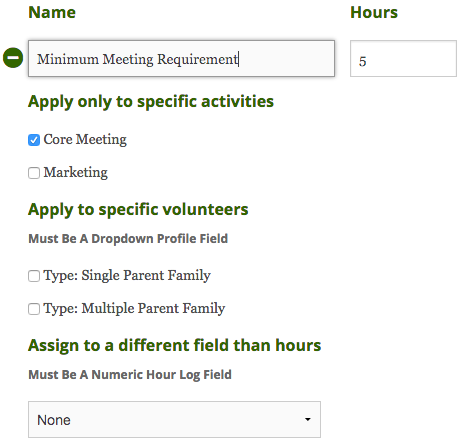Check the Multiple Parent Family checkbox
Image resolution: width=465 pixels, height=446 pixels.
point(34,309)
